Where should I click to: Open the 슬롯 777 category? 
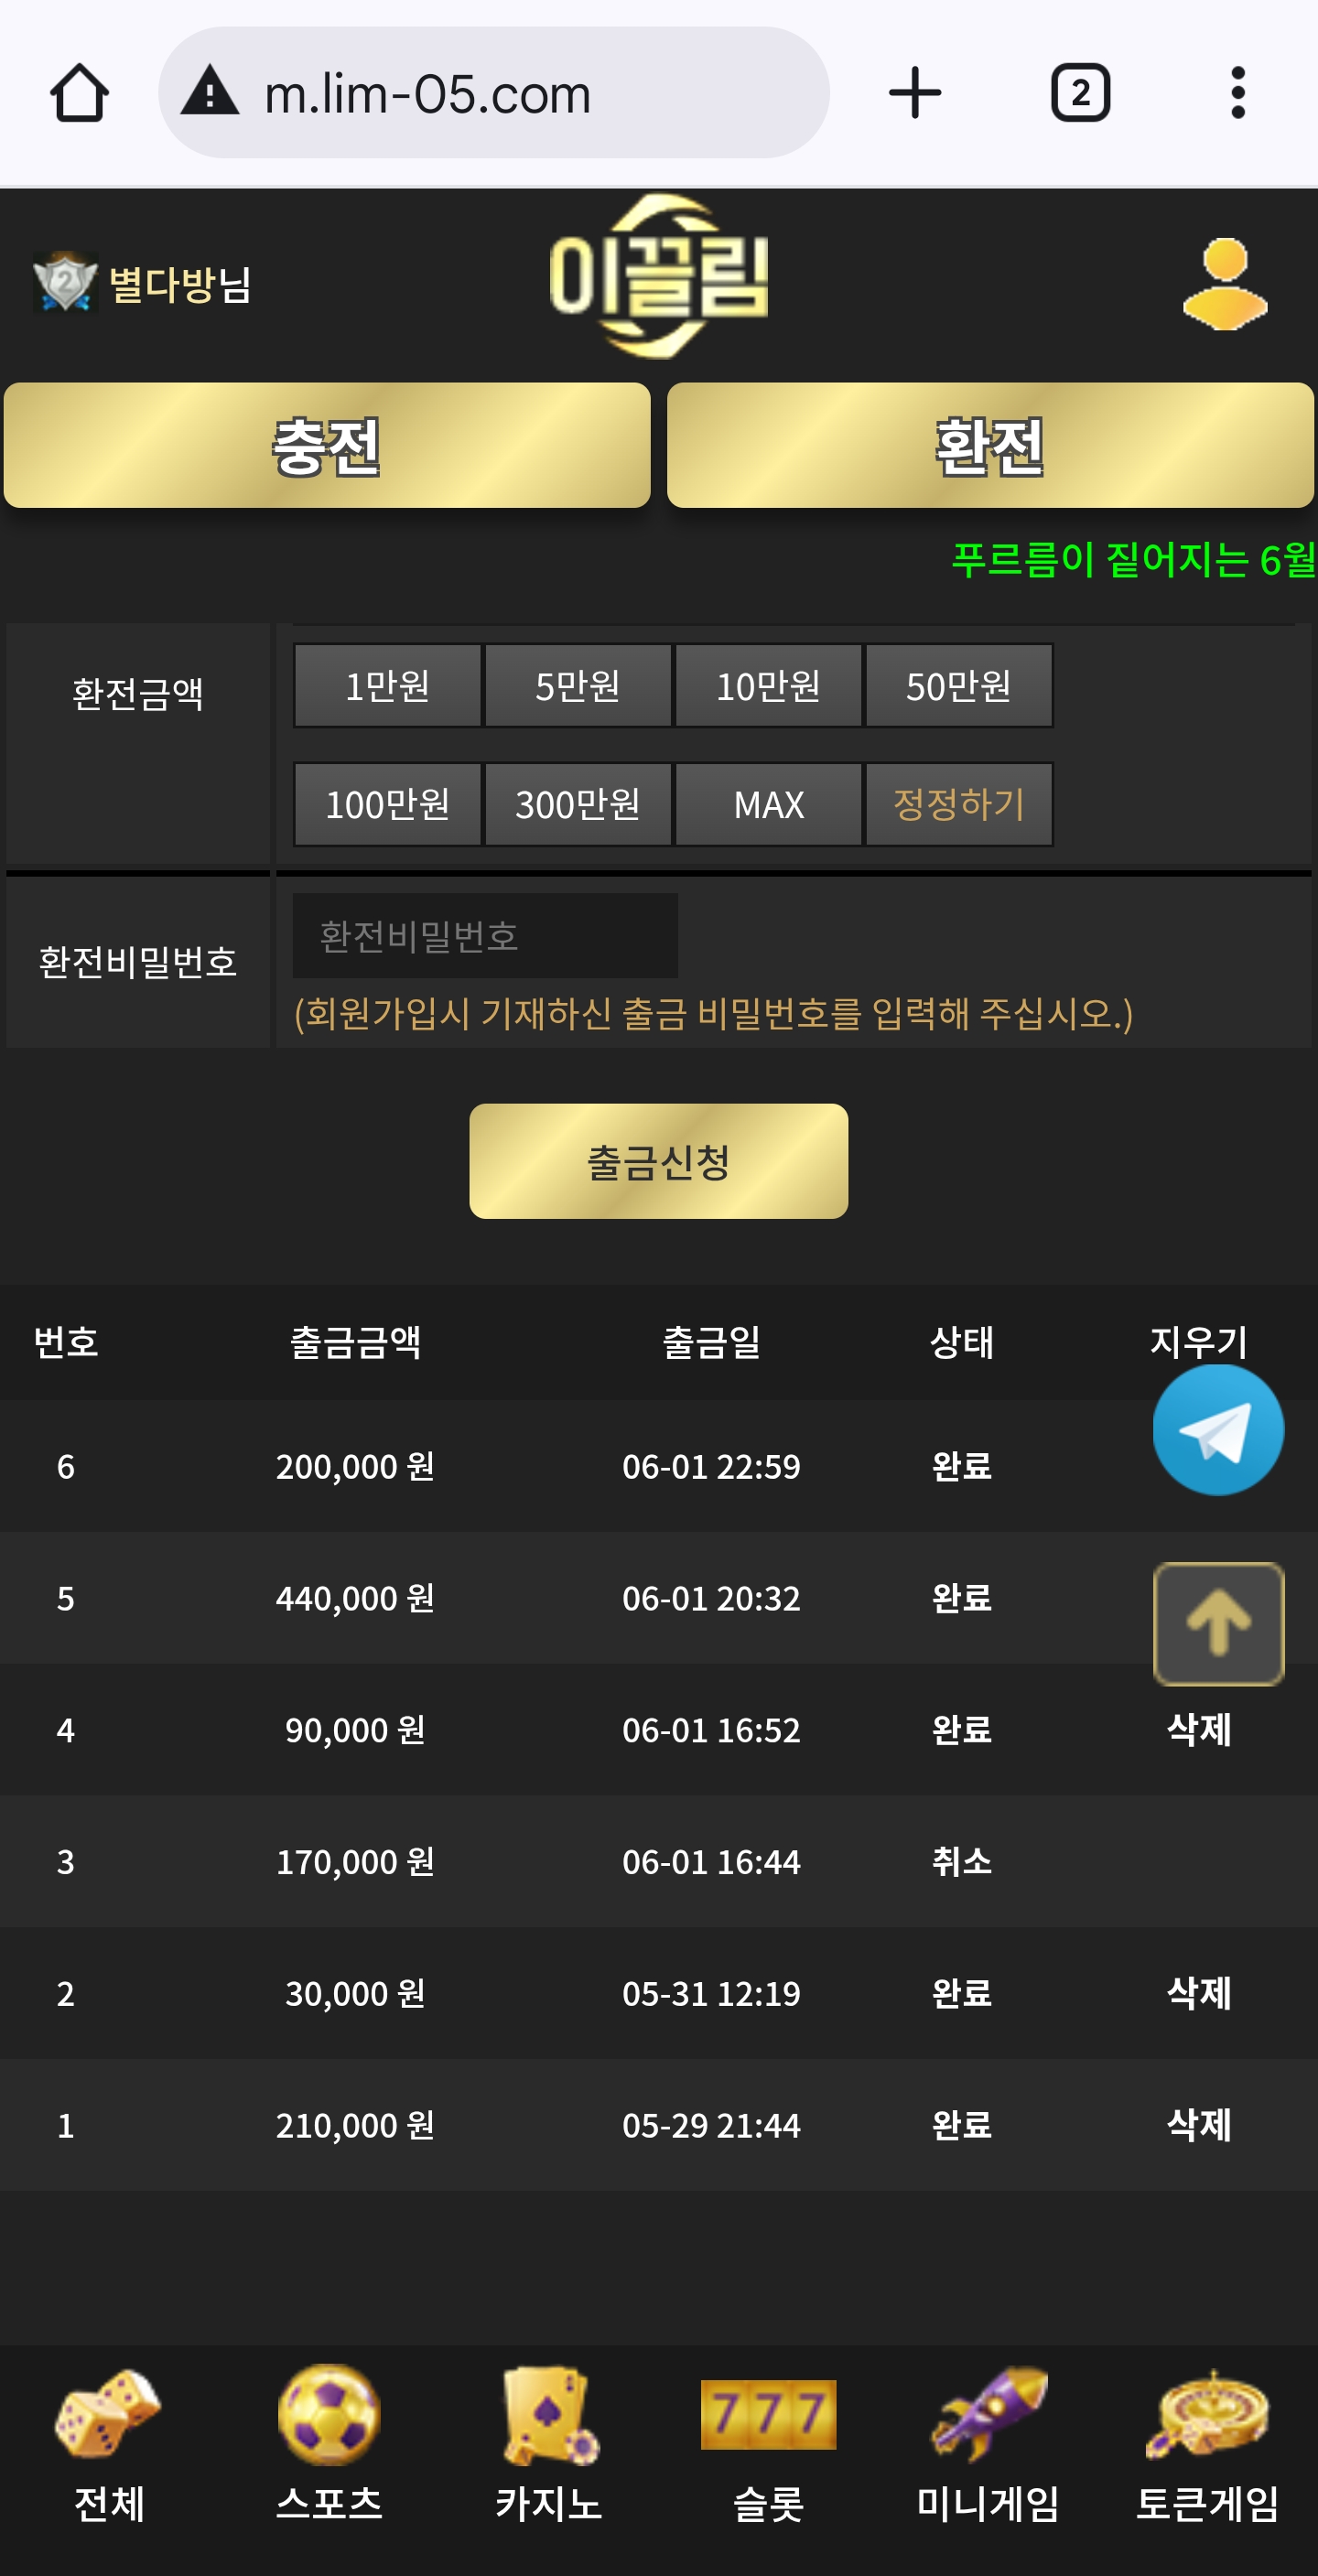point(768,2440)
